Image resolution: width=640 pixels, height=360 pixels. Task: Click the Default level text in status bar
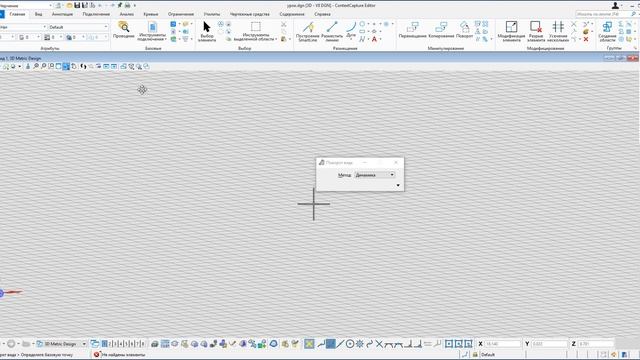coord(488,355)
